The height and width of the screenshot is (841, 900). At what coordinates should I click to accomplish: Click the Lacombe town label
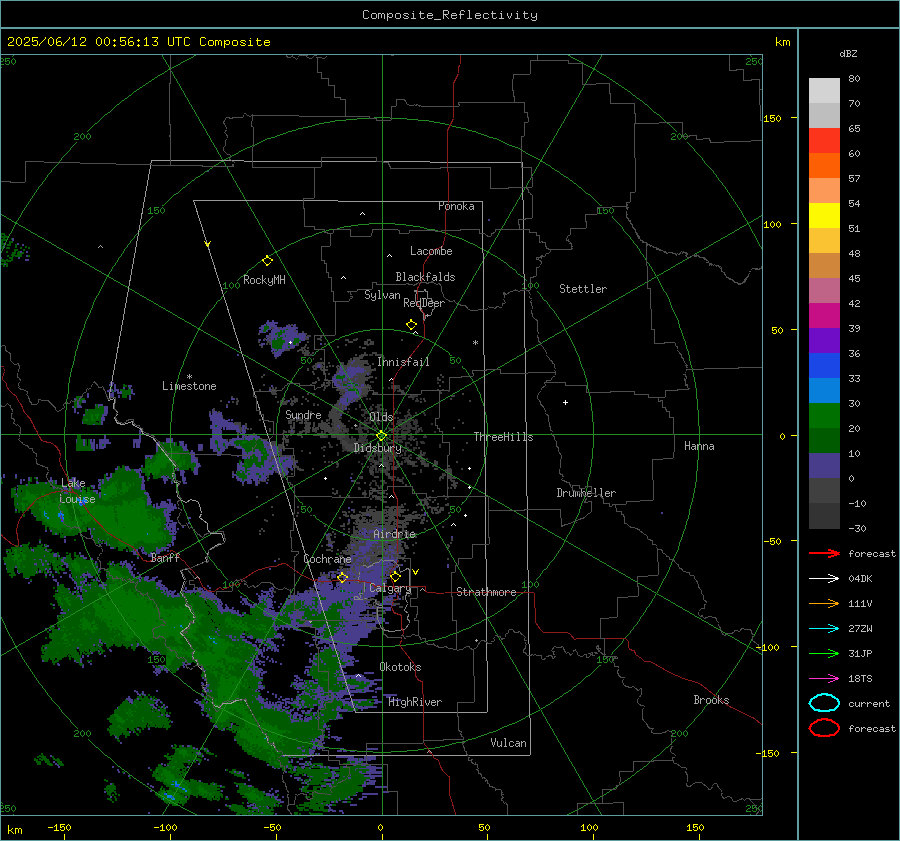(431, 251)
